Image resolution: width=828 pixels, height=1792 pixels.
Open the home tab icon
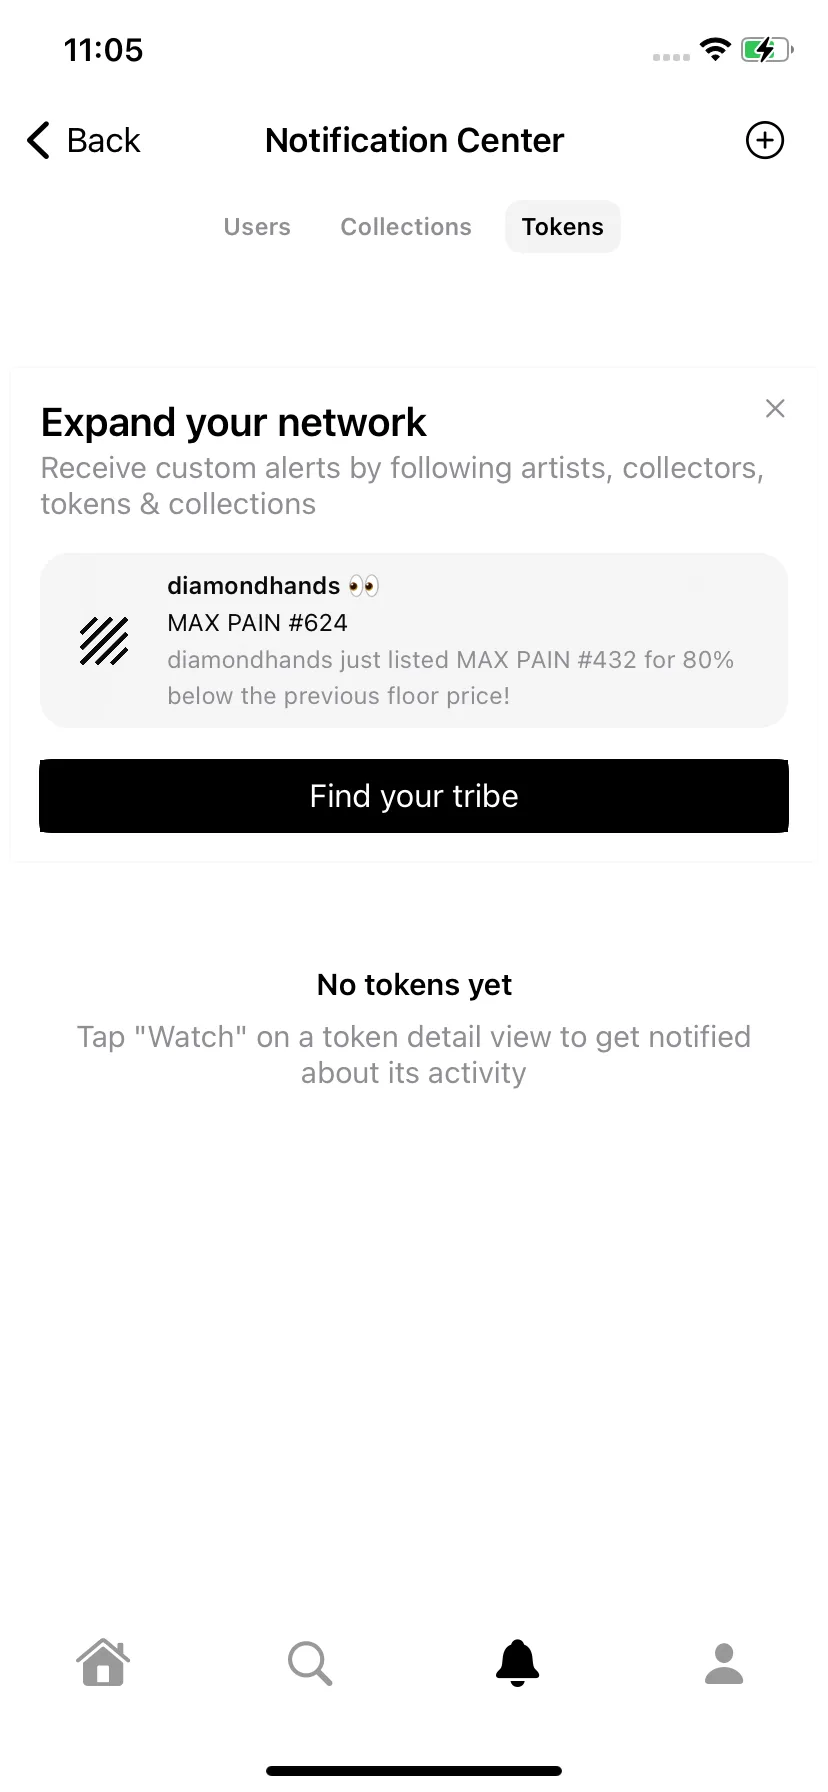click(103, 1663)
